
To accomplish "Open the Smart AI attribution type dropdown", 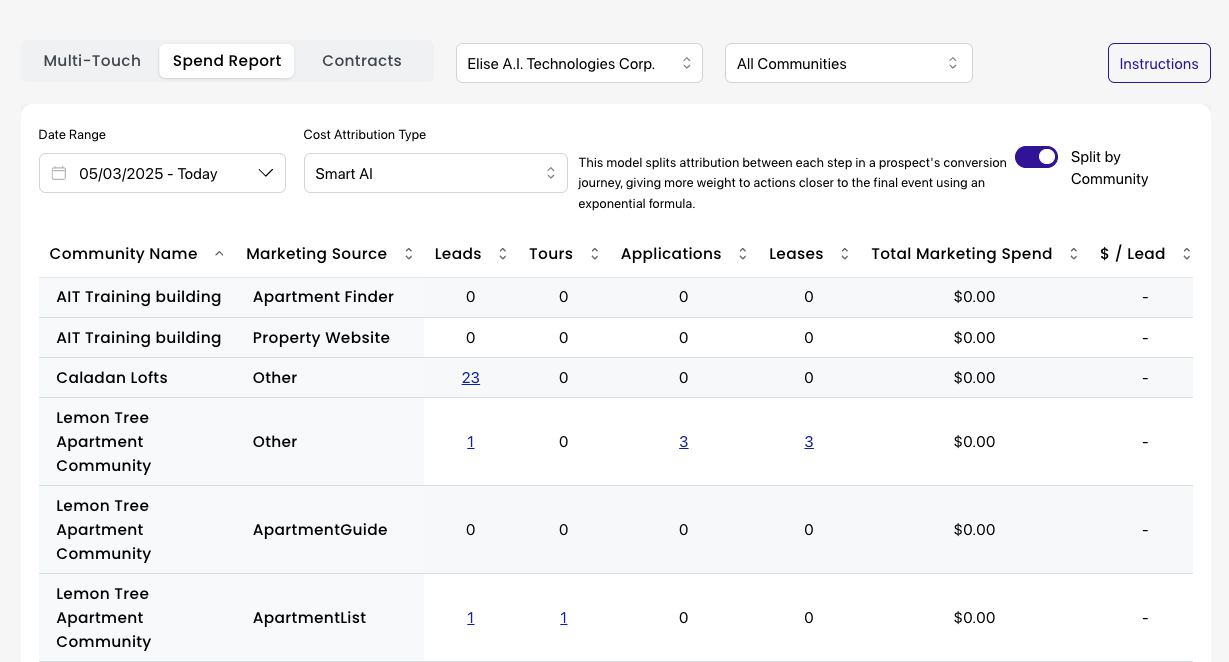I will [x=435, y=173].
